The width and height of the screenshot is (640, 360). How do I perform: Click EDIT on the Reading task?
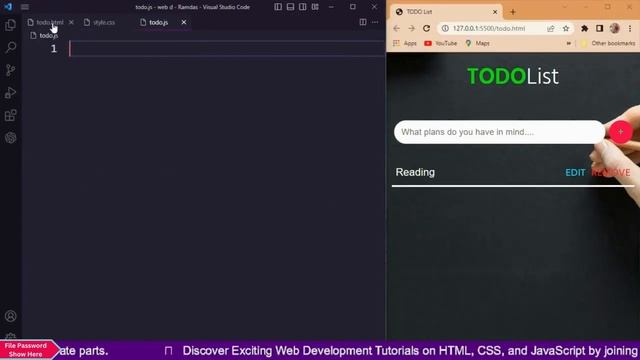pyautogui.click(x=575, y=173)
